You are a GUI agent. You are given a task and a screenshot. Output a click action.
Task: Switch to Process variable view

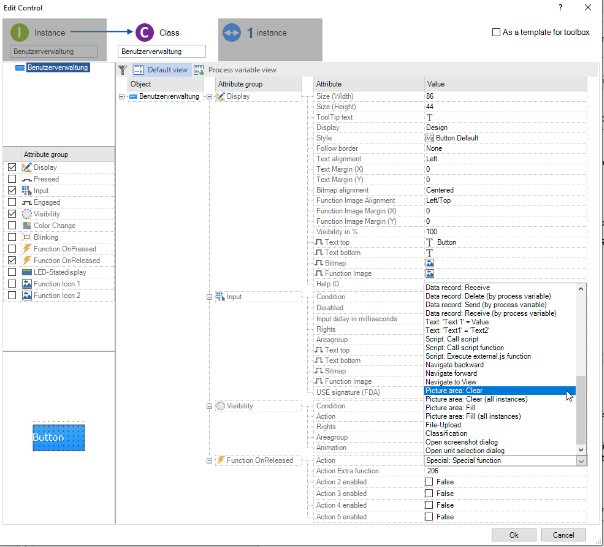[236, 70]
